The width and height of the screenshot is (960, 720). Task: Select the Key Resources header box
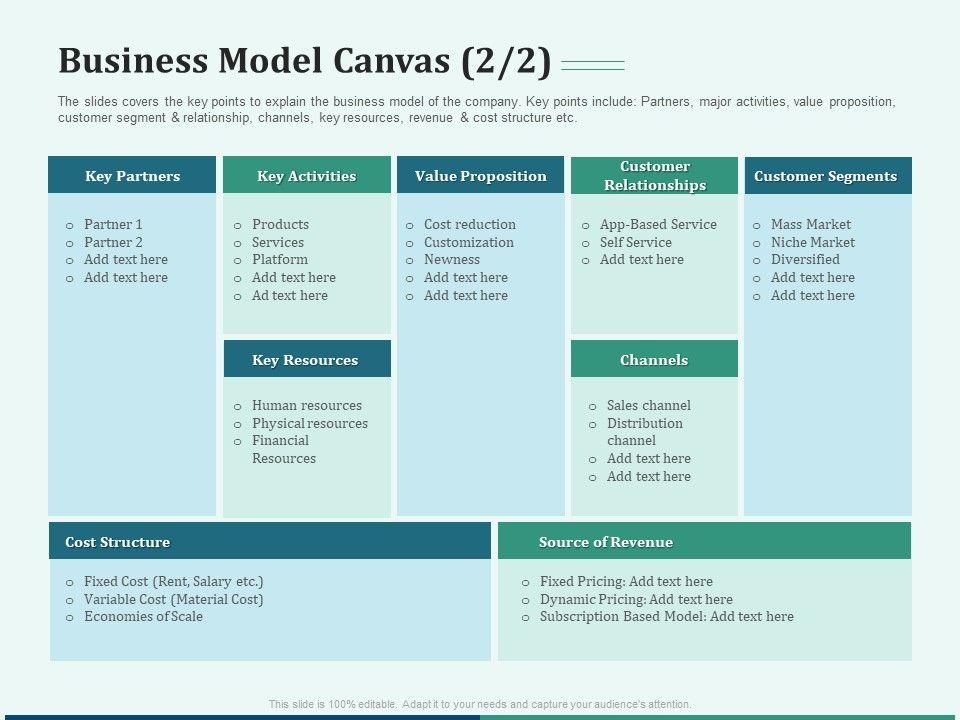click(x=306, y=360)
